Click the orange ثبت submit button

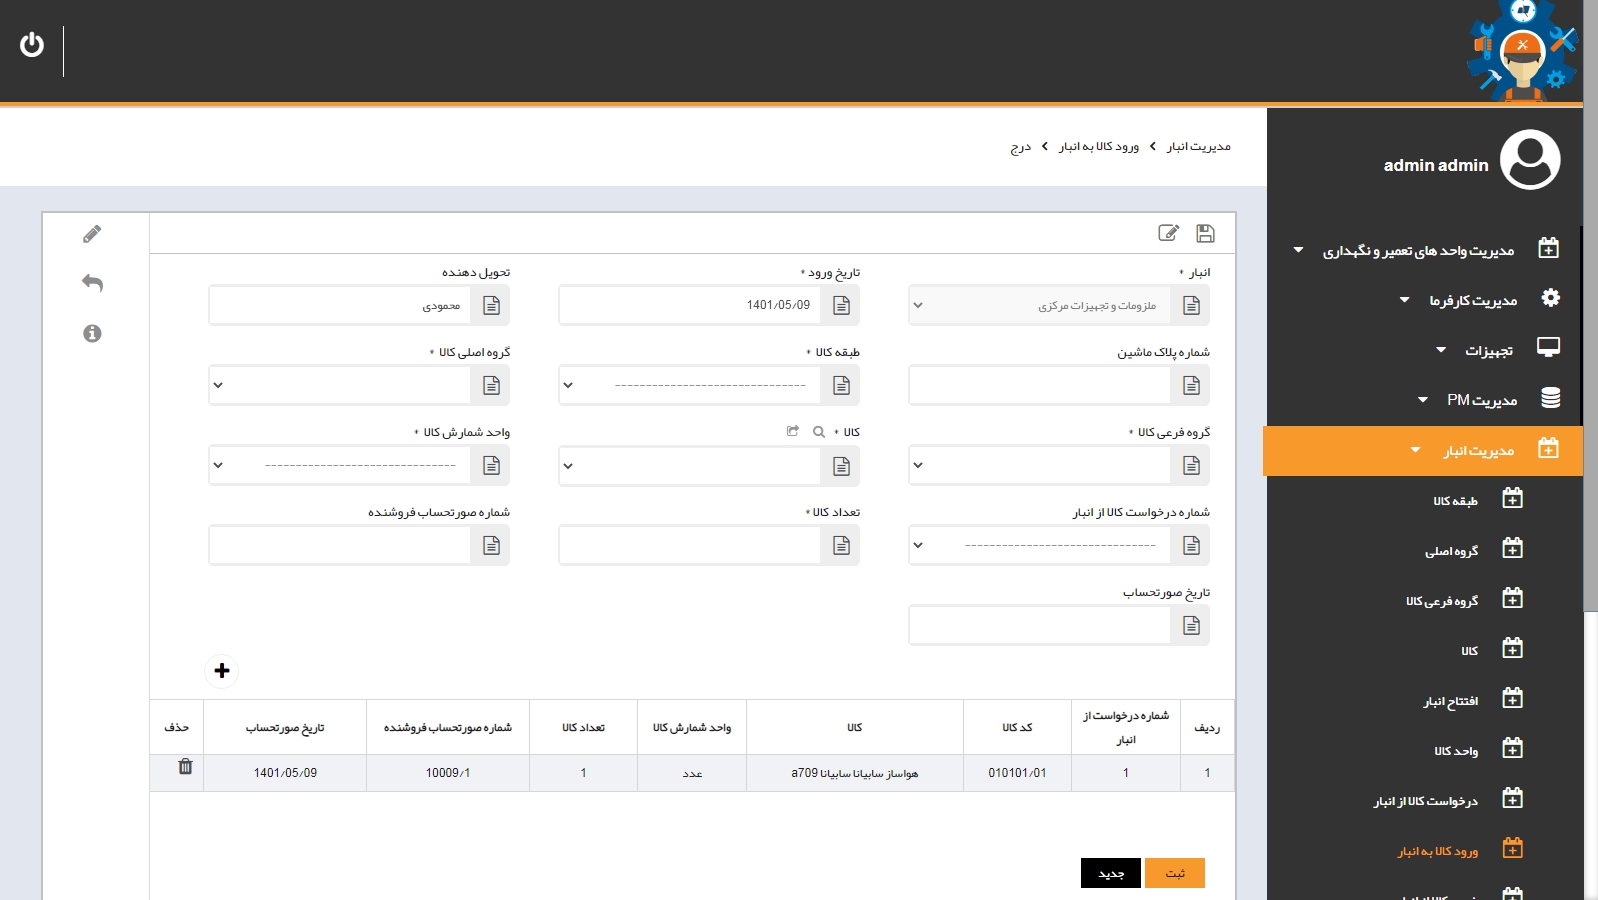point(1174,873)
